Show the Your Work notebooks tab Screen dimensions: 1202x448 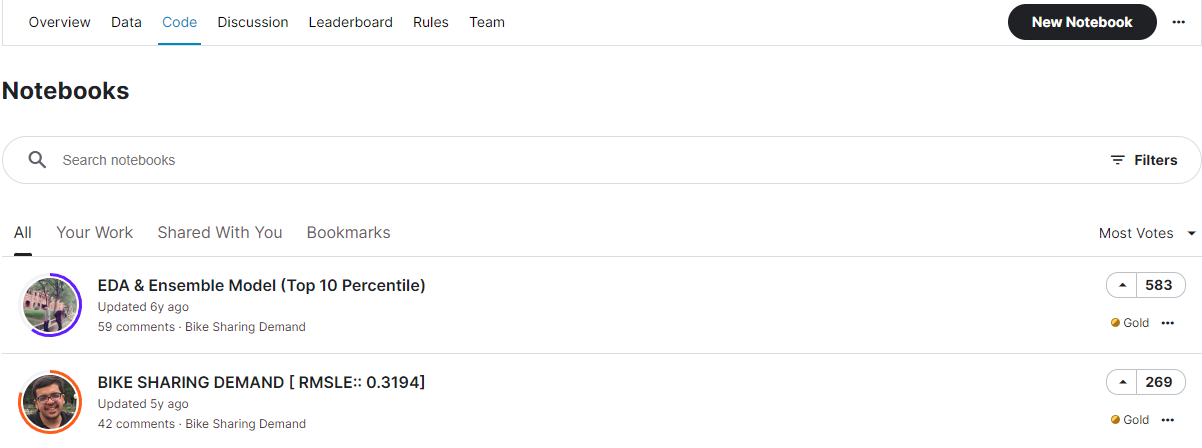[94, 232]
